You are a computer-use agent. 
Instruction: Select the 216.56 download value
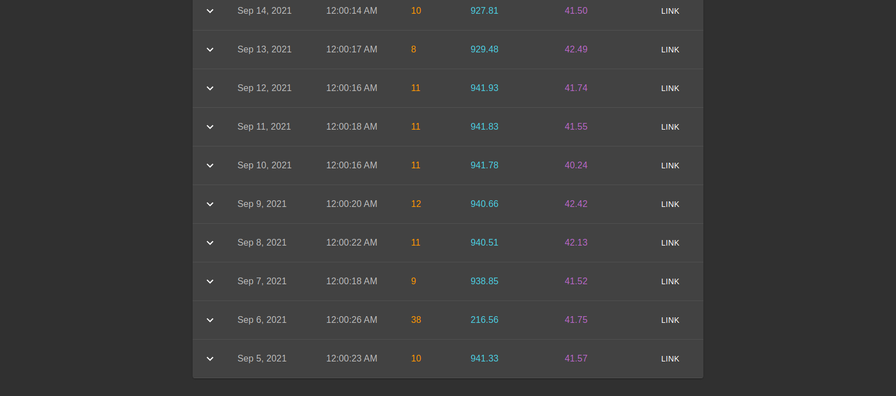pyautogui.click(x=484, y=320)
